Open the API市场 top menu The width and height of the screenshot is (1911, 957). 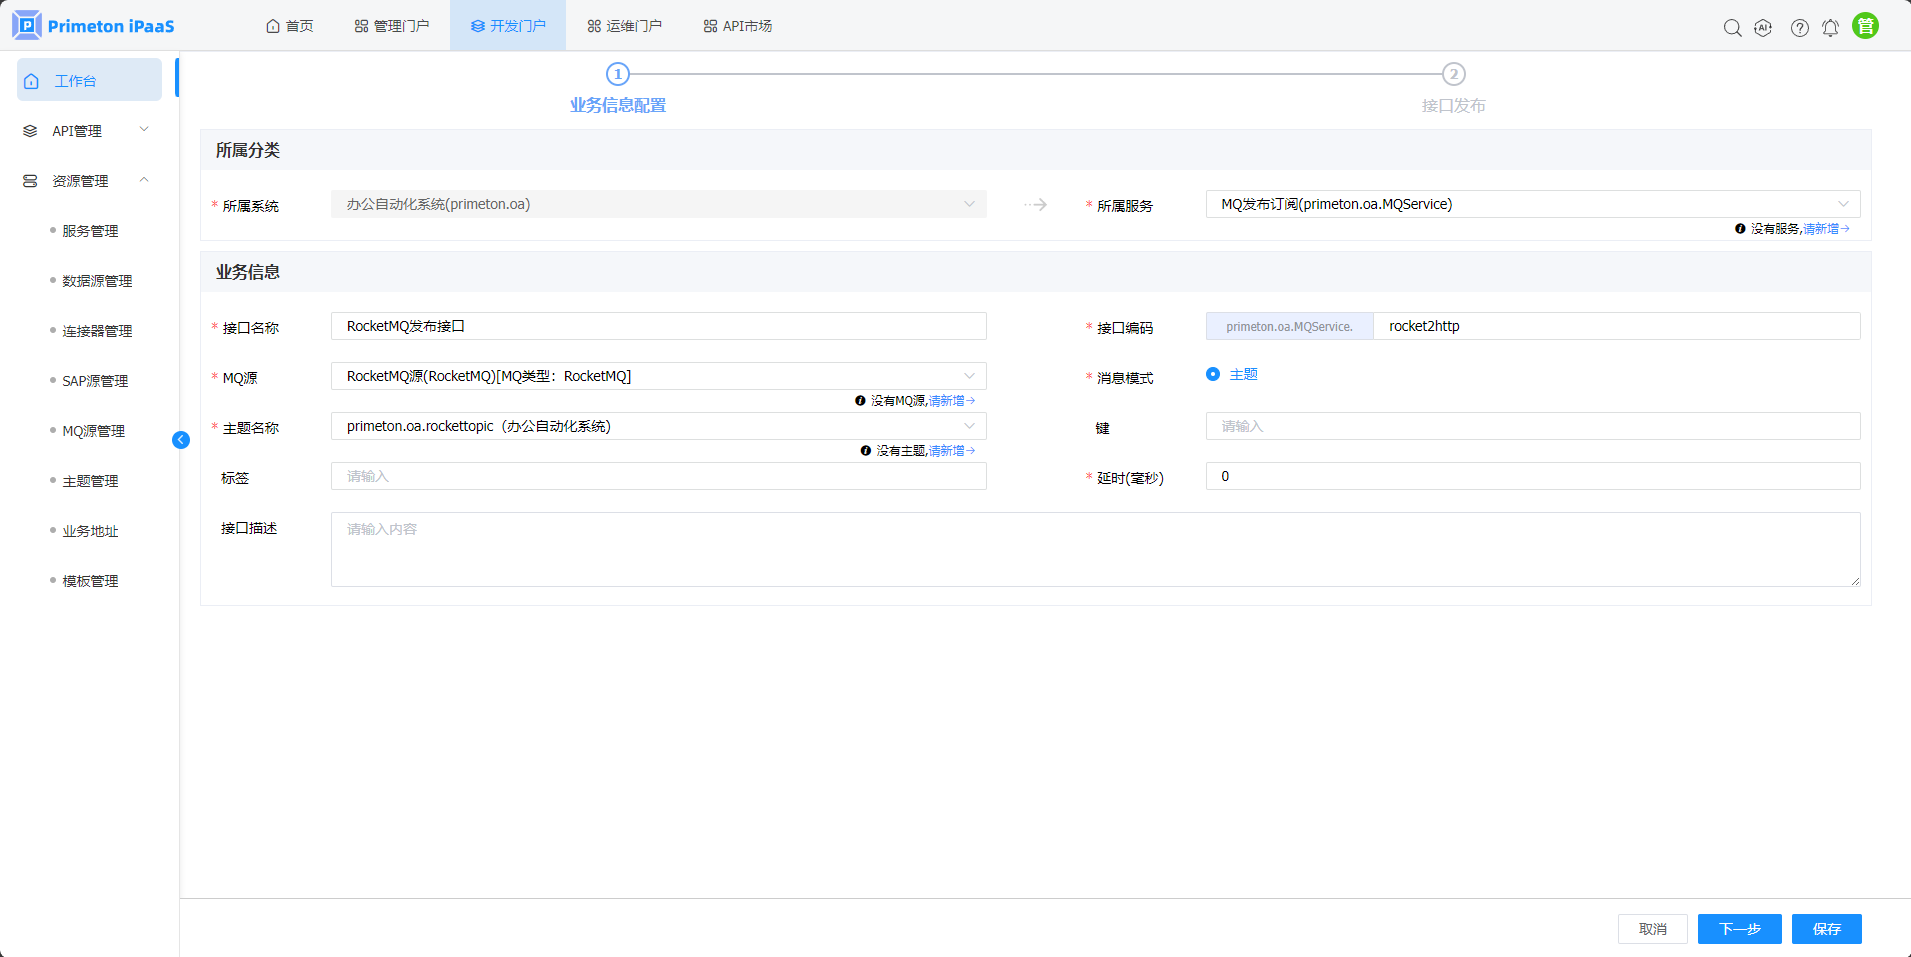(x=737, y=26)
